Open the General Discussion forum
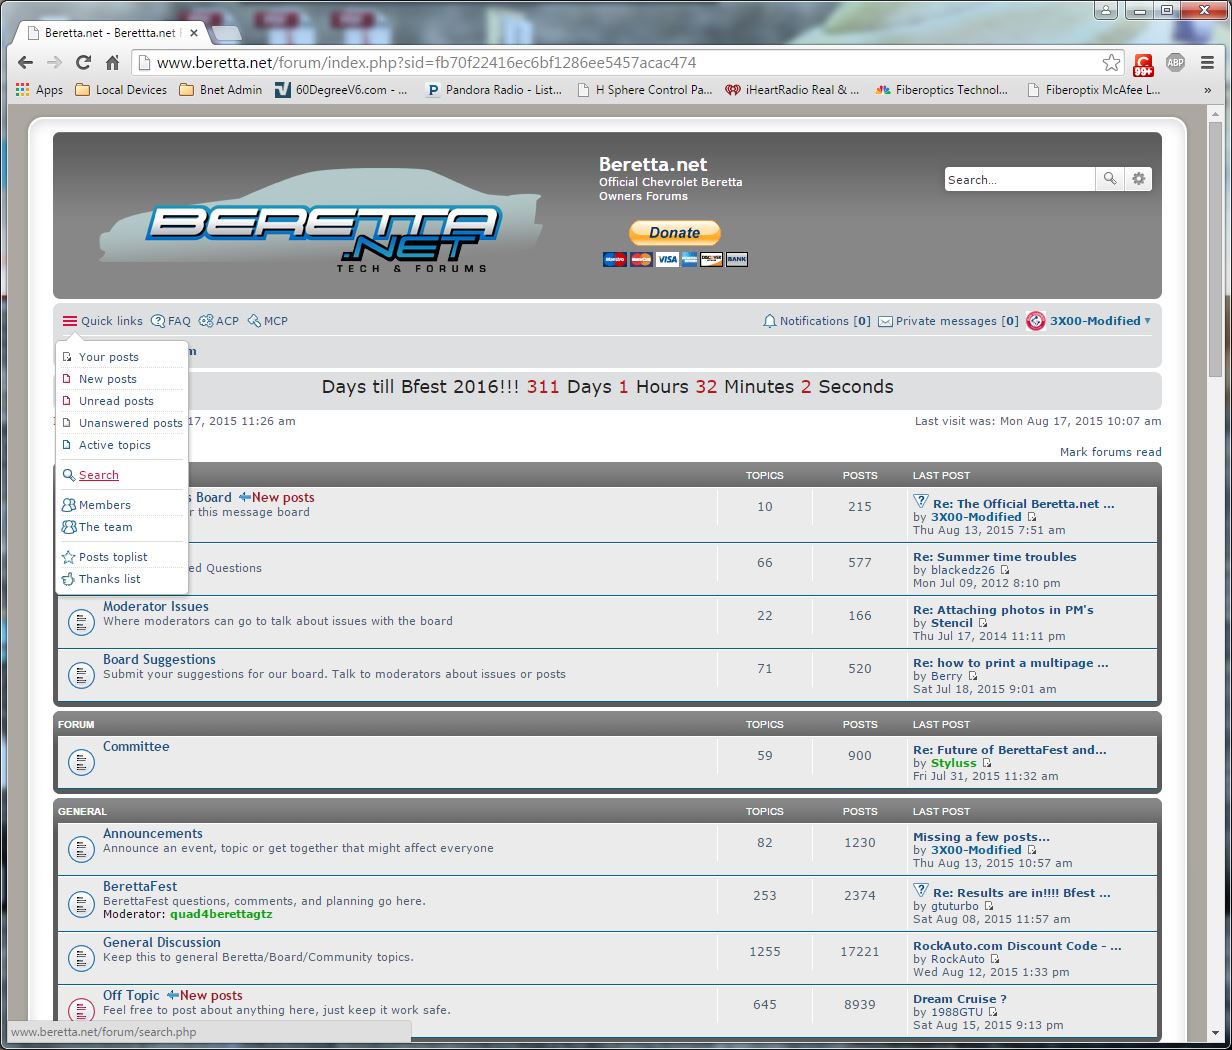This screenshot has height=1050, width=1232. 162,942
